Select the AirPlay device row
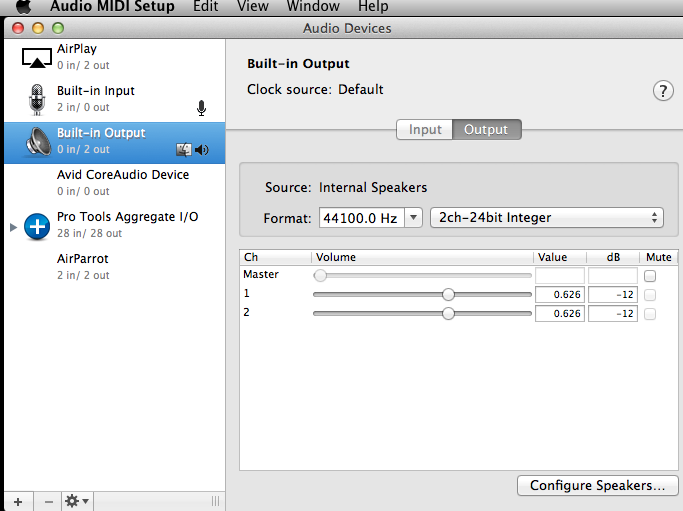This screenshot has width=683, height=511. 115,58
